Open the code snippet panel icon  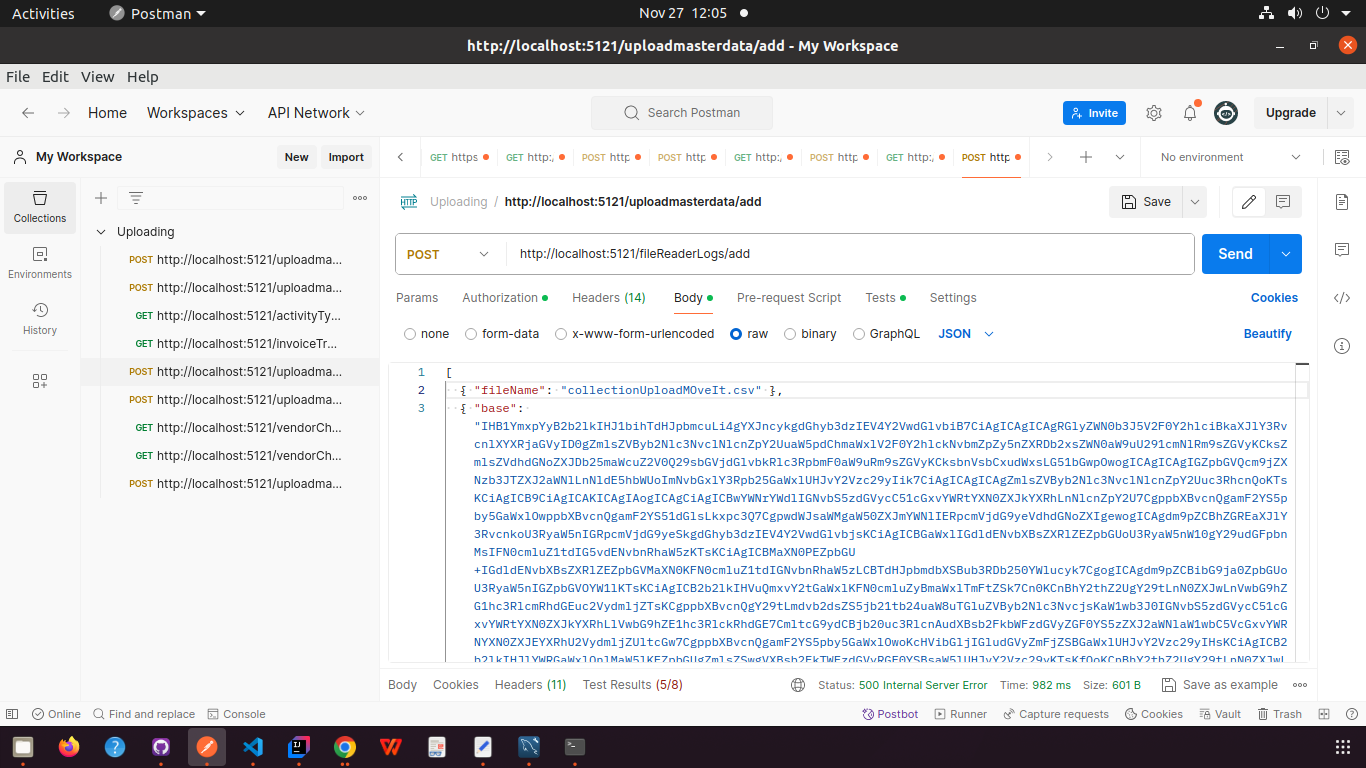pyautogui.click(x=1342, y=297)
